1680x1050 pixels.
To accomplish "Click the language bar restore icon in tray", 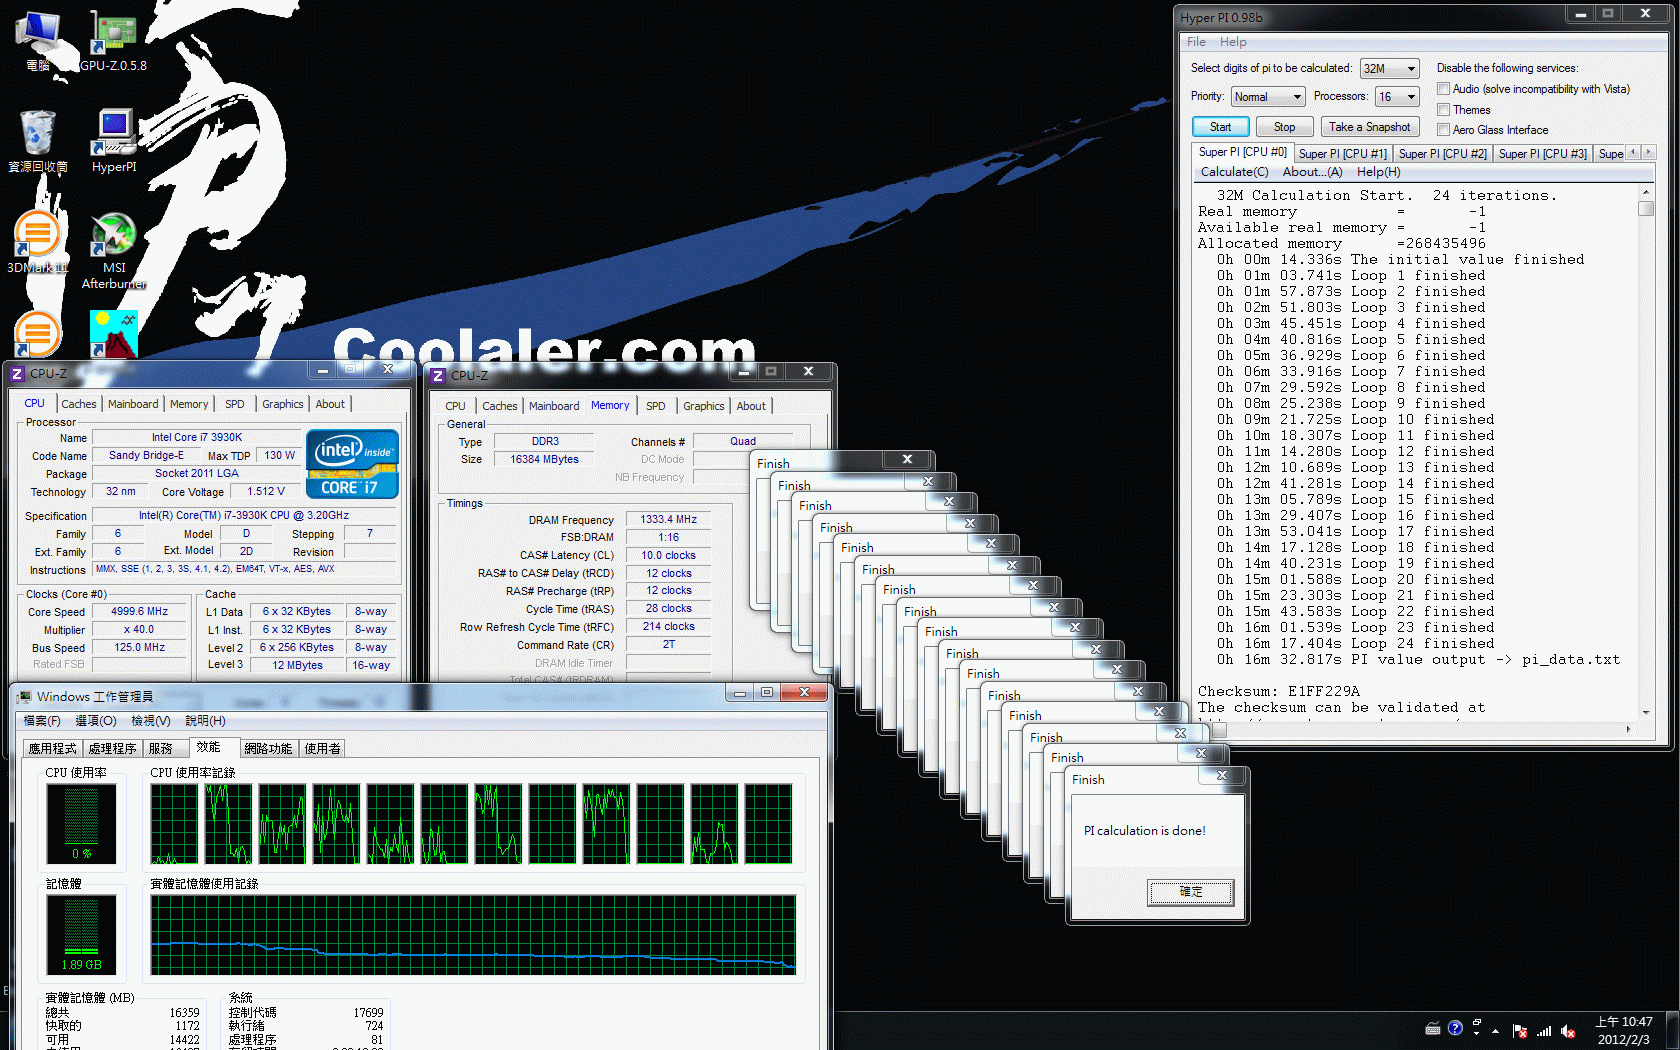I will point(1476,1022).
